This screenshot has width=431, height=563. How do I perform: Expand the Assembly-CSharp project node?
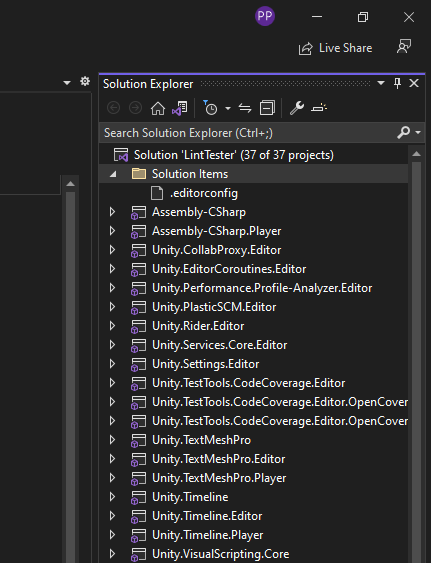[112, 212]
